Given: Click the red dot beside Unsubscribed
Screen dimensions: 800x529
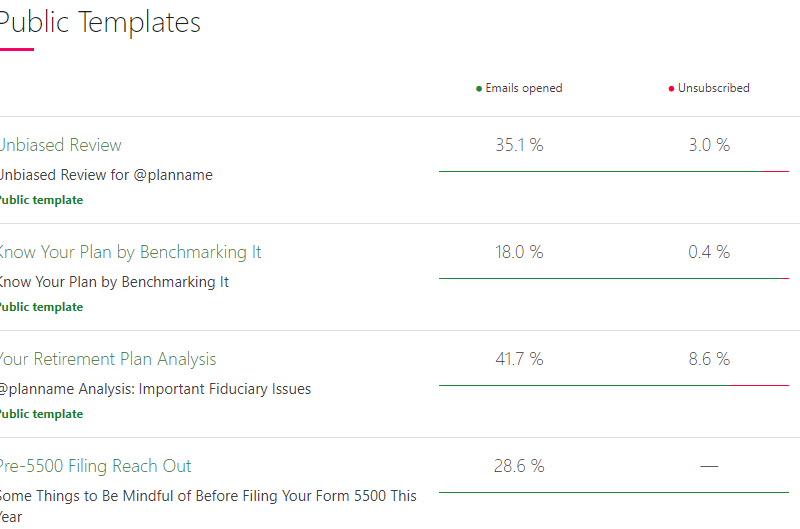Looking at the screenshot, I should click(x=671, y=89).
